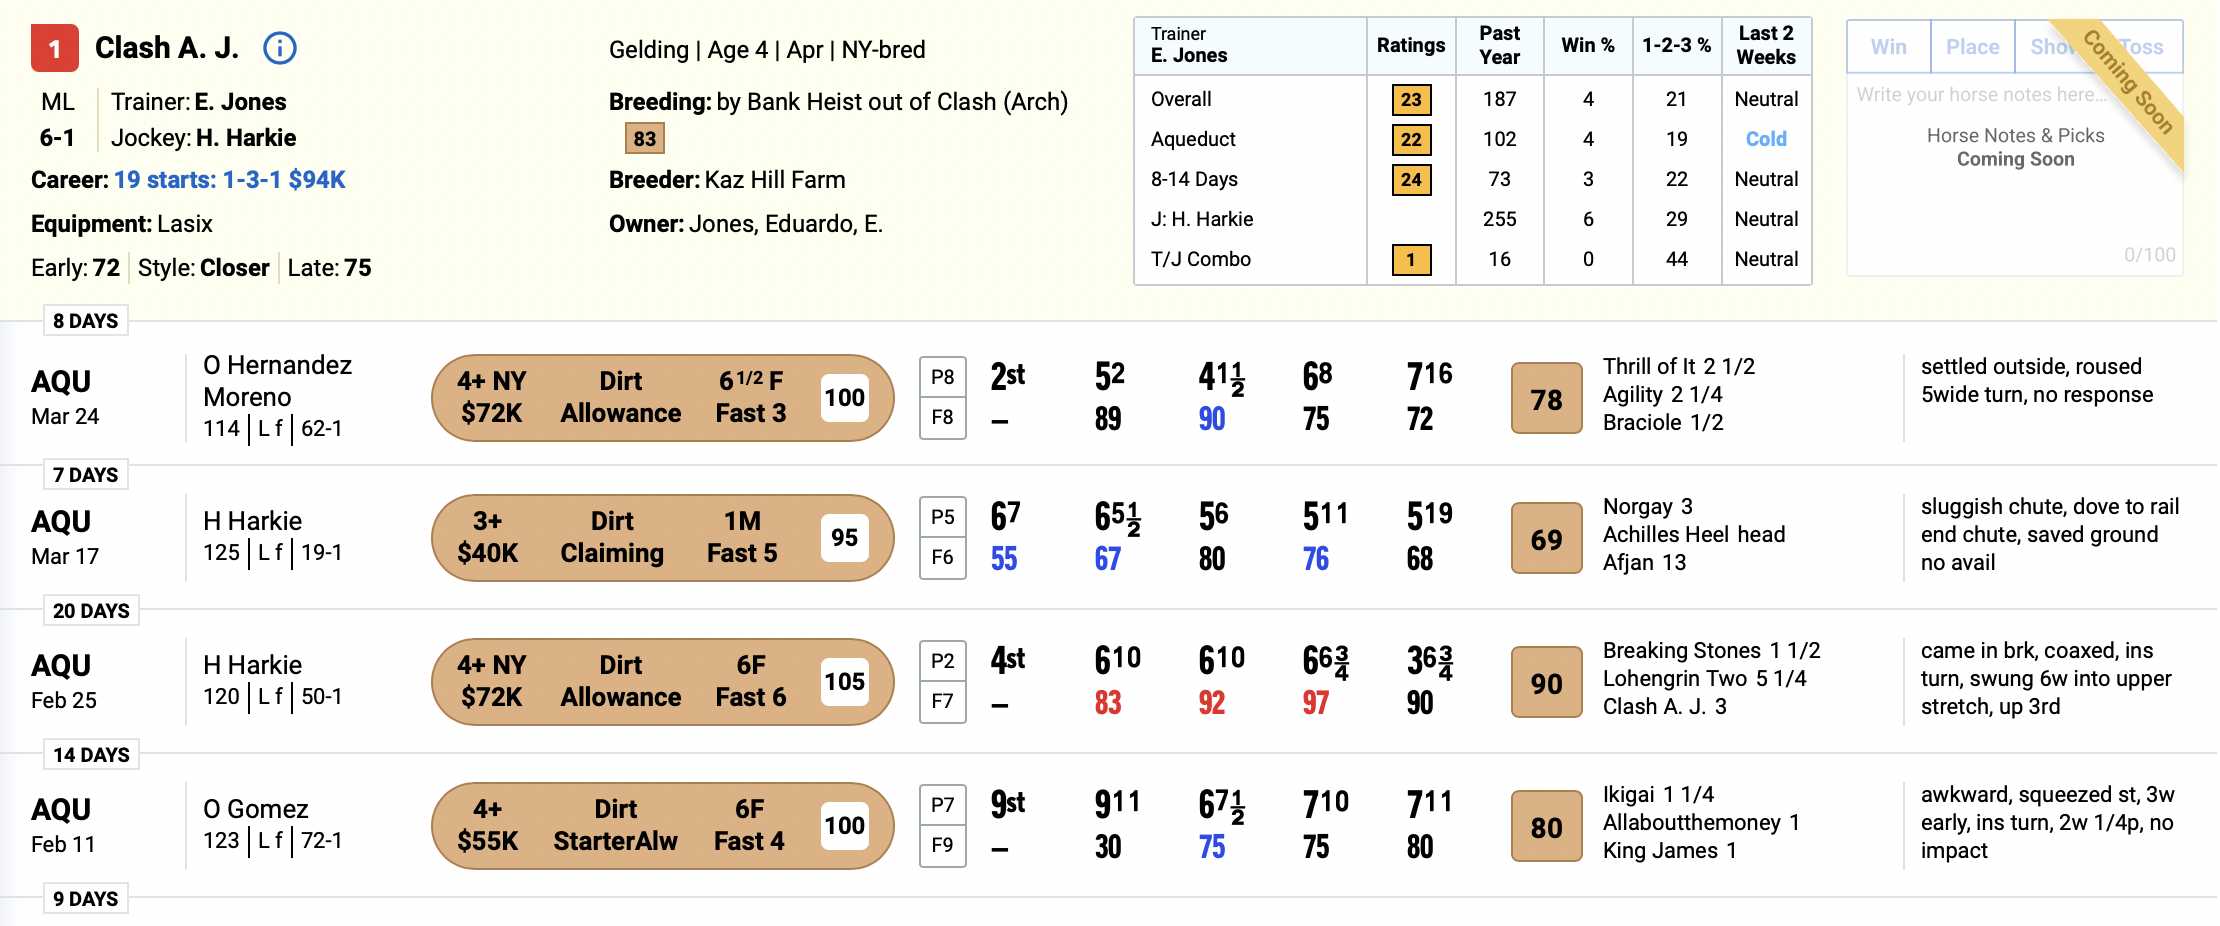Viewport: 2220px width, 926px height.
Task: Open the Feb 11 StarterAlw race pill
Action: 662,825
